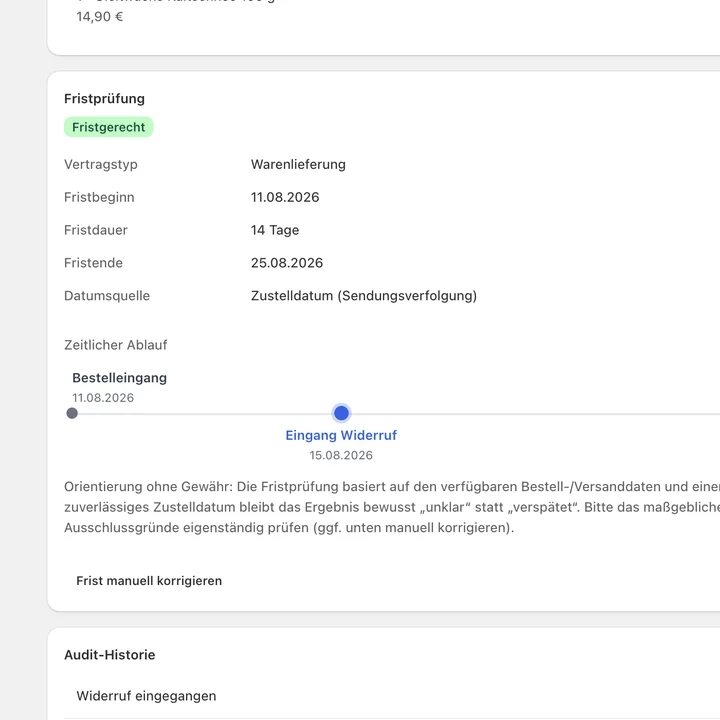Click the Fristbeginn field label
Viewport: 720px width, 720px height.
point(99,197)
